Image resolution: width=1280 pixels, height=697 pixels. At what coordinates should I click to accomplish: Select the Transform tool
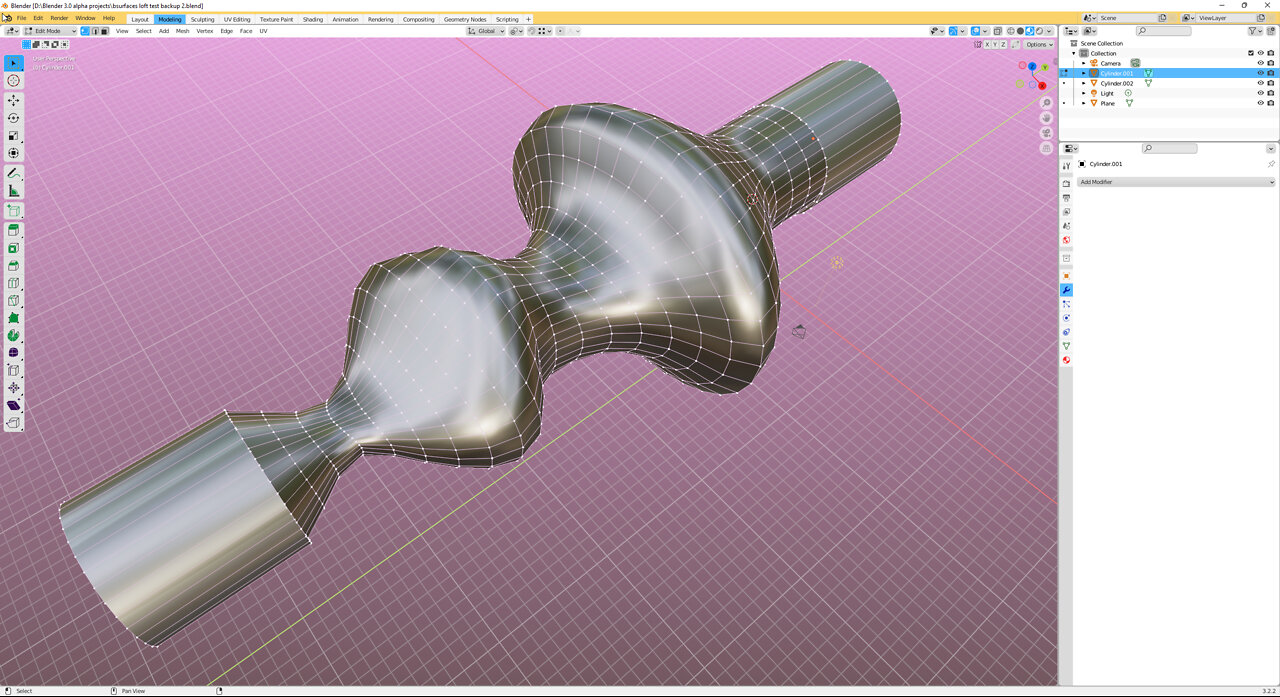[x=14, y=153]
